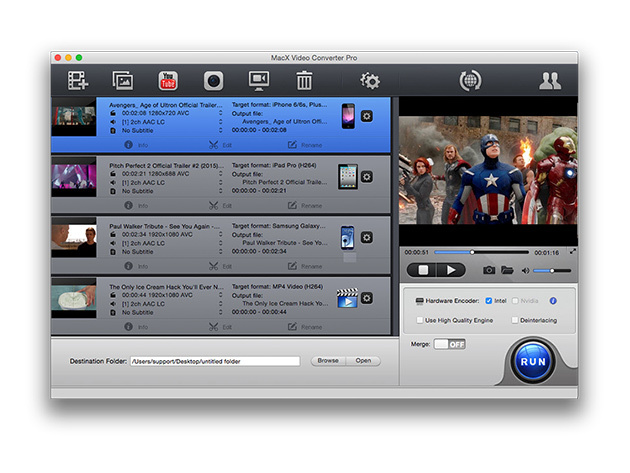The width and height of the screenshot is (630, 473).
Task: Take a snapshot with the camera icon
Action: pyautogui.click(x=489, y=270)
